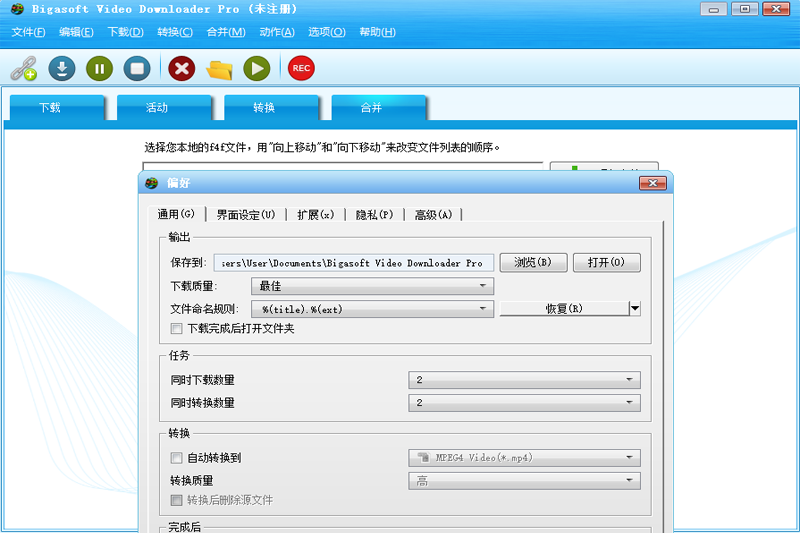The height and width of the screenshot is (533, 800).
Task: Open 合并(M) menu
Action: click(226, 32)
